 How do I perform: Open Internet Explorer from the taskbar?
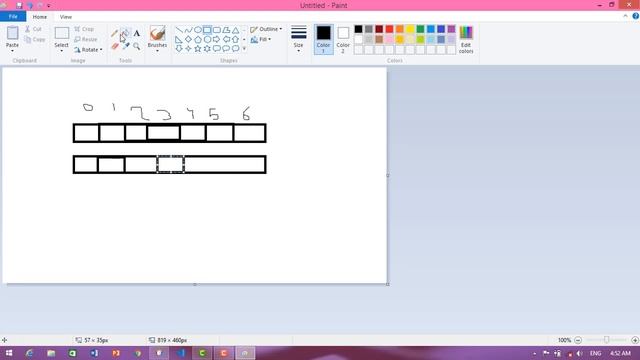[x=29, y=353]
